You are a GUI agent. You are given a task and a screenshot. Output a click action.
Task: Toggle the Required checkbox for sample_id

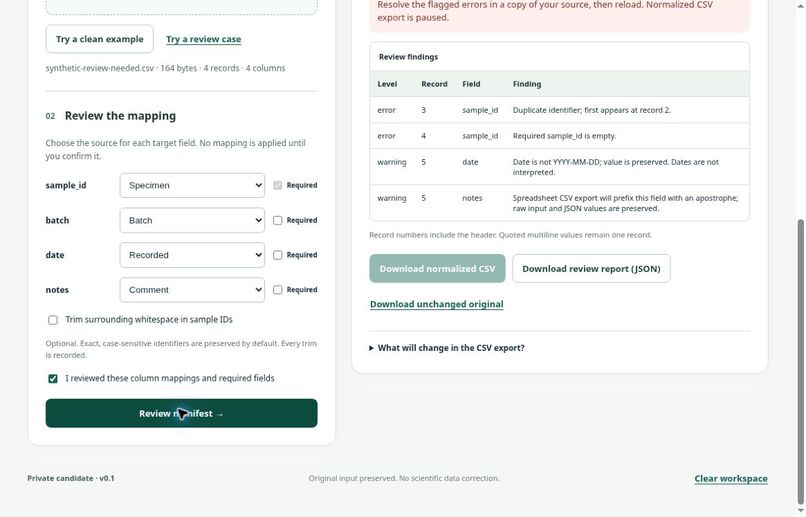tap(278, 186)
